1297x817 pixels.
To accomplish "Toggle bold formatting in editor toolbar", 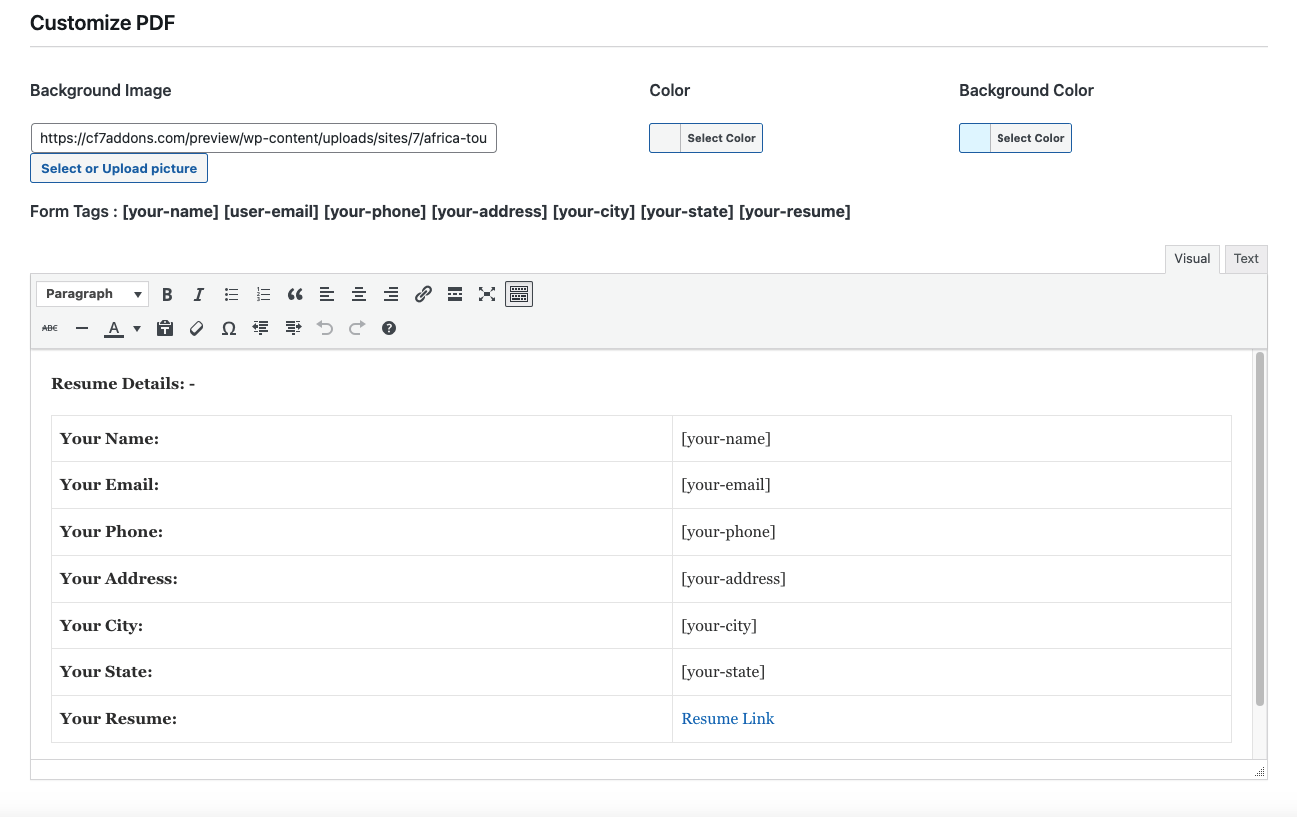I will pyautogui.click(x=167, y=294).
